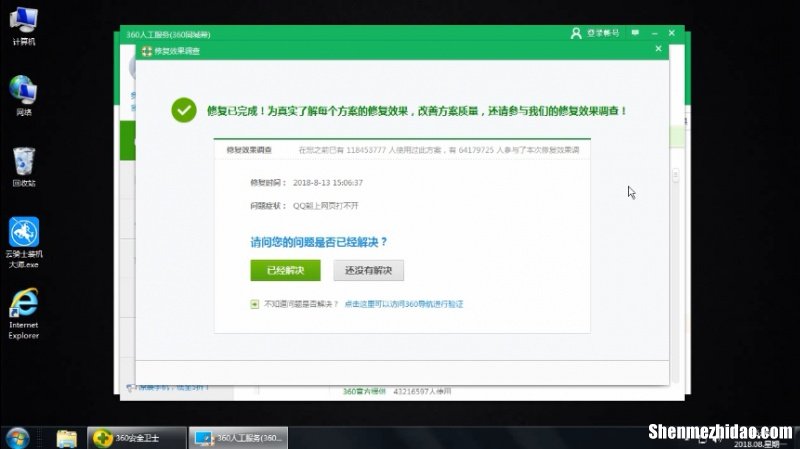The height and width of the screenshot is (449, 800).
Task: Launch Internet Explorer desktop icon
Action: click(23, 313)
